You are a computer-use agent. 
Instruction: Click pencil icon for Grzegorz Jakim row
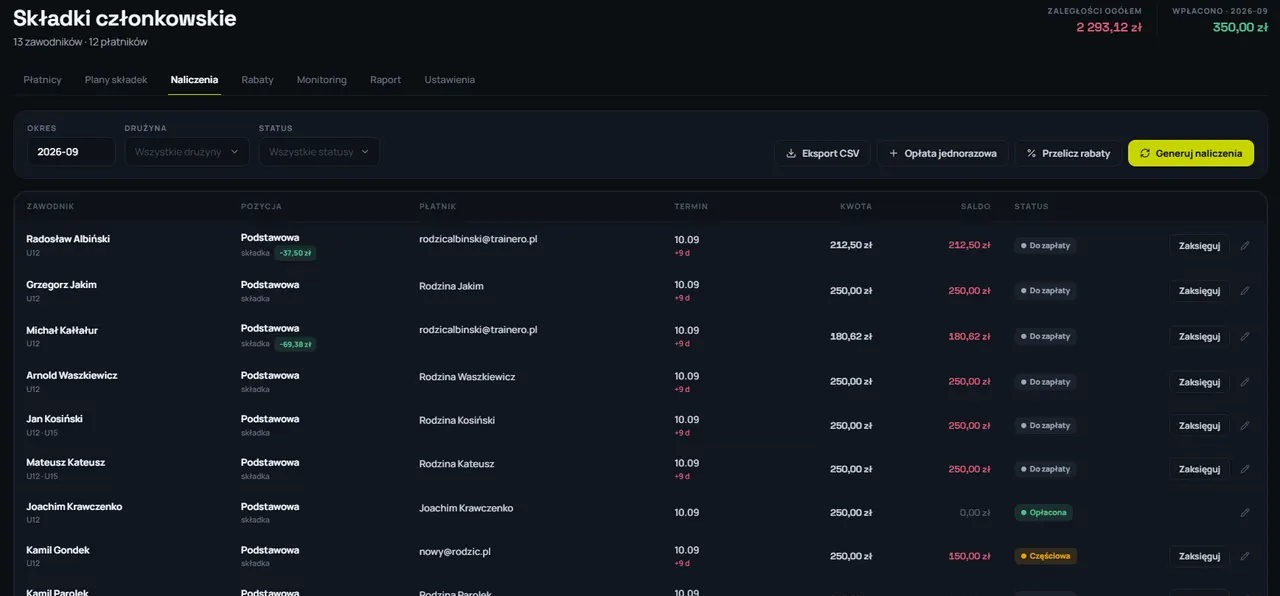click(x=1245, y=291)
